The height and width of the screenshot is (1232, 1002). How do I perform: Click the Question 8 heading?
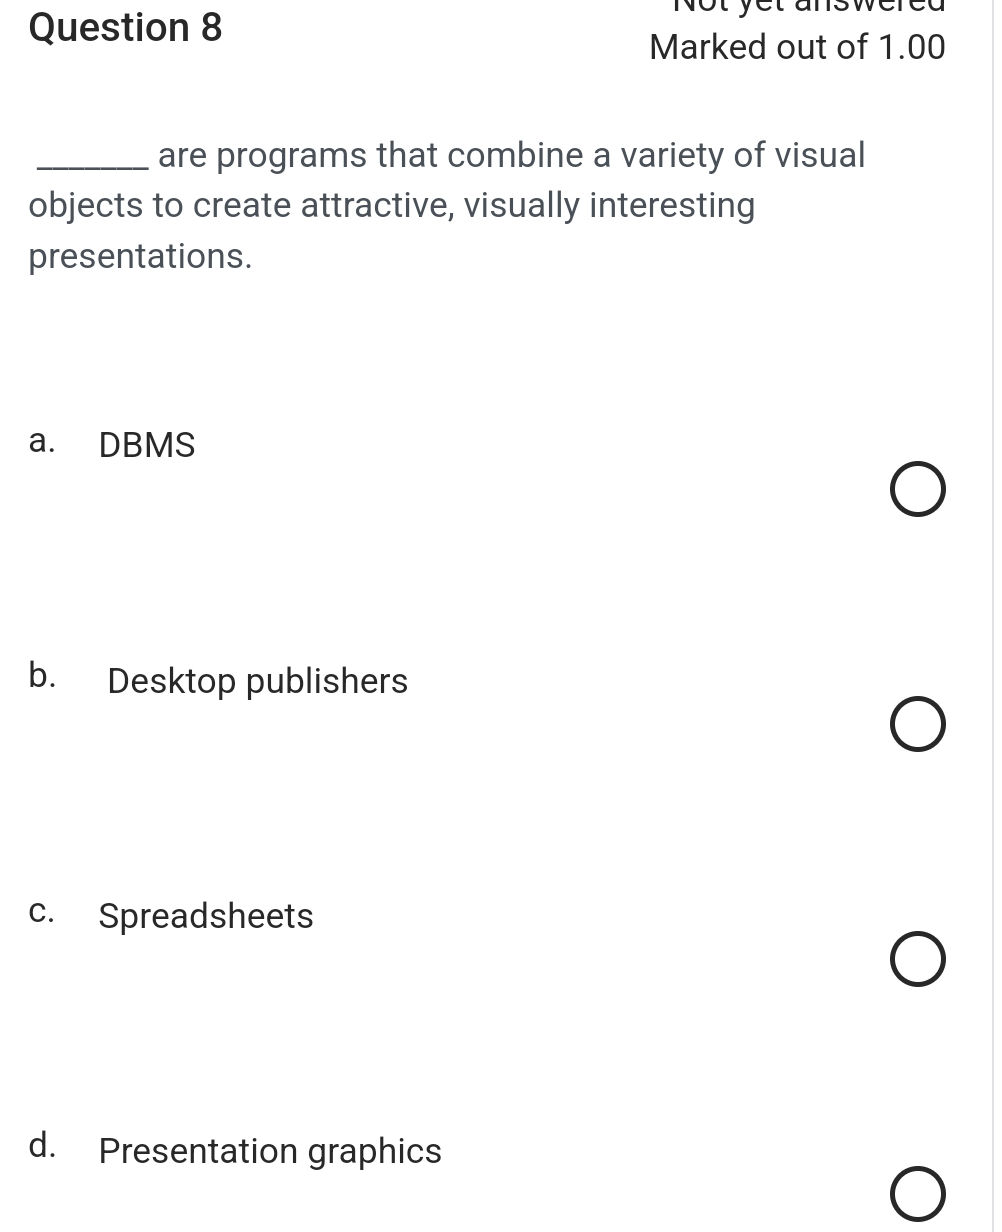coord(125,27)
